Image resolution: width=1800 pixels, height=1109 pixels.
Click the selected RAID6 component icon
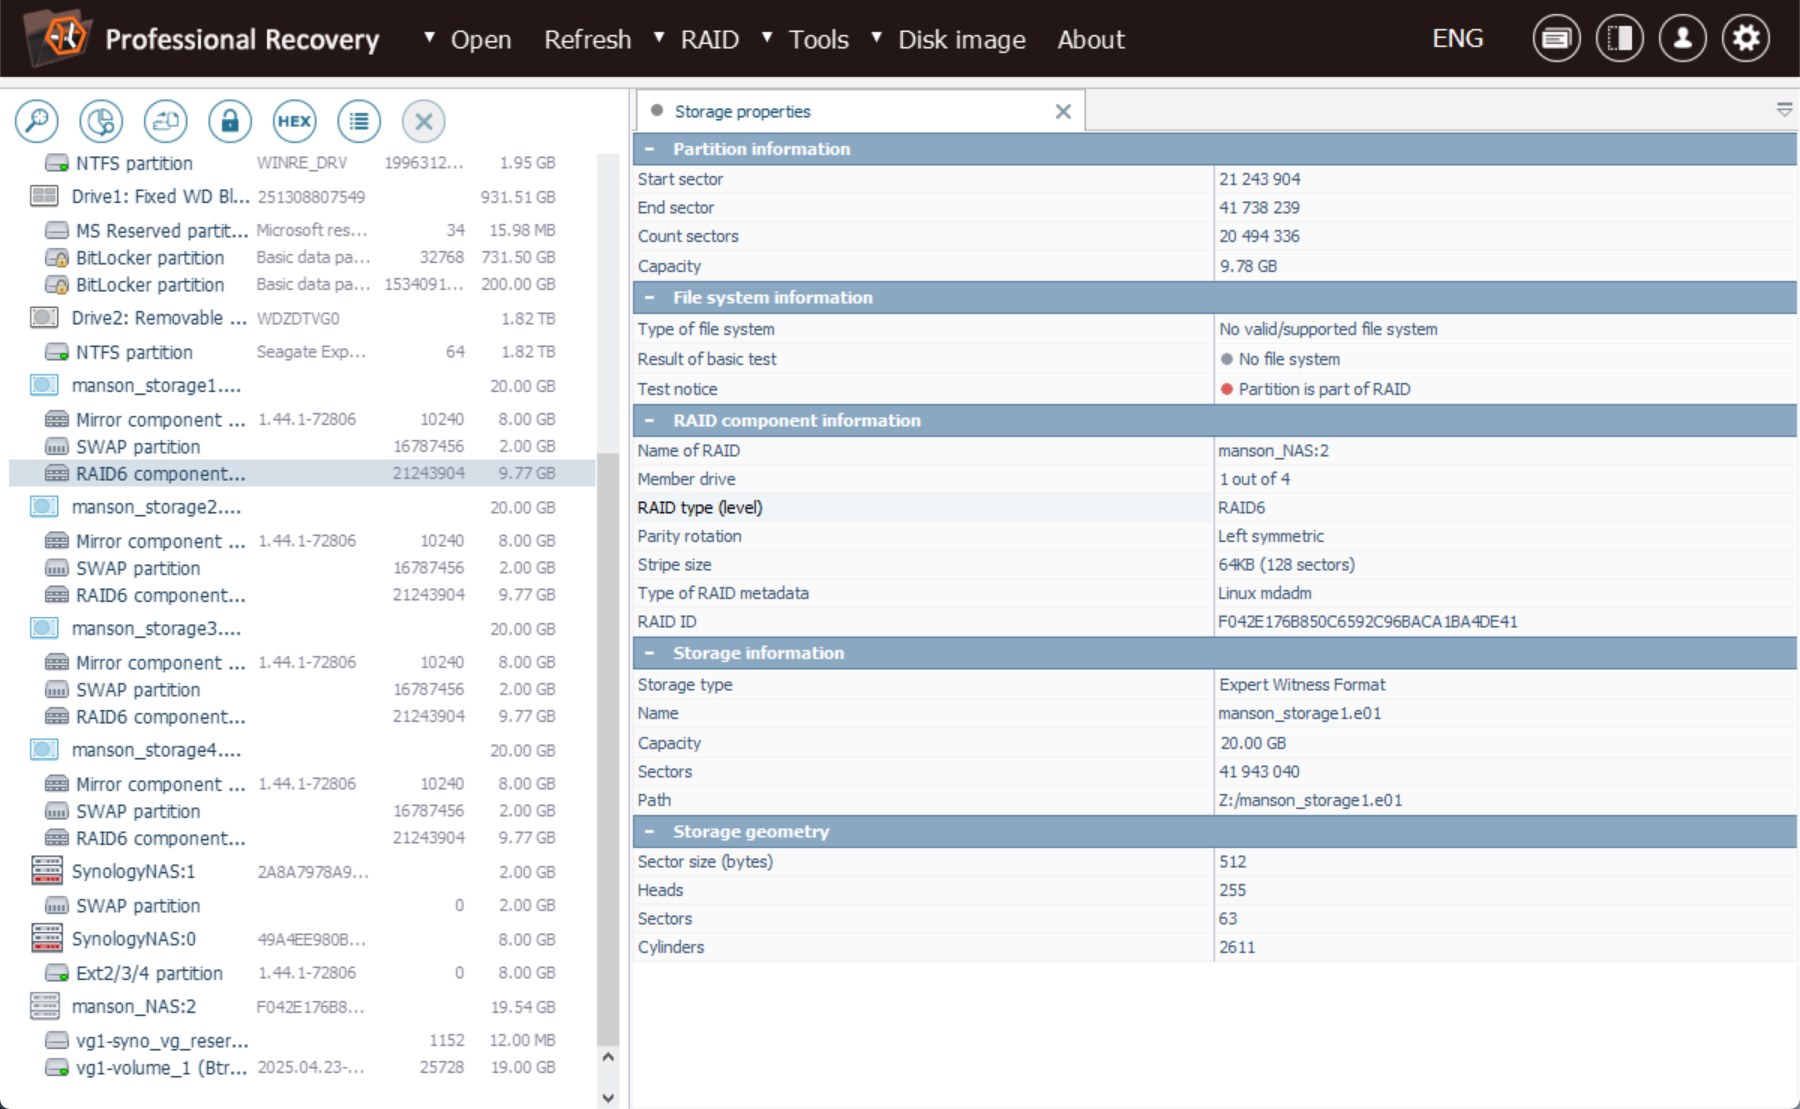pos(57,473)
